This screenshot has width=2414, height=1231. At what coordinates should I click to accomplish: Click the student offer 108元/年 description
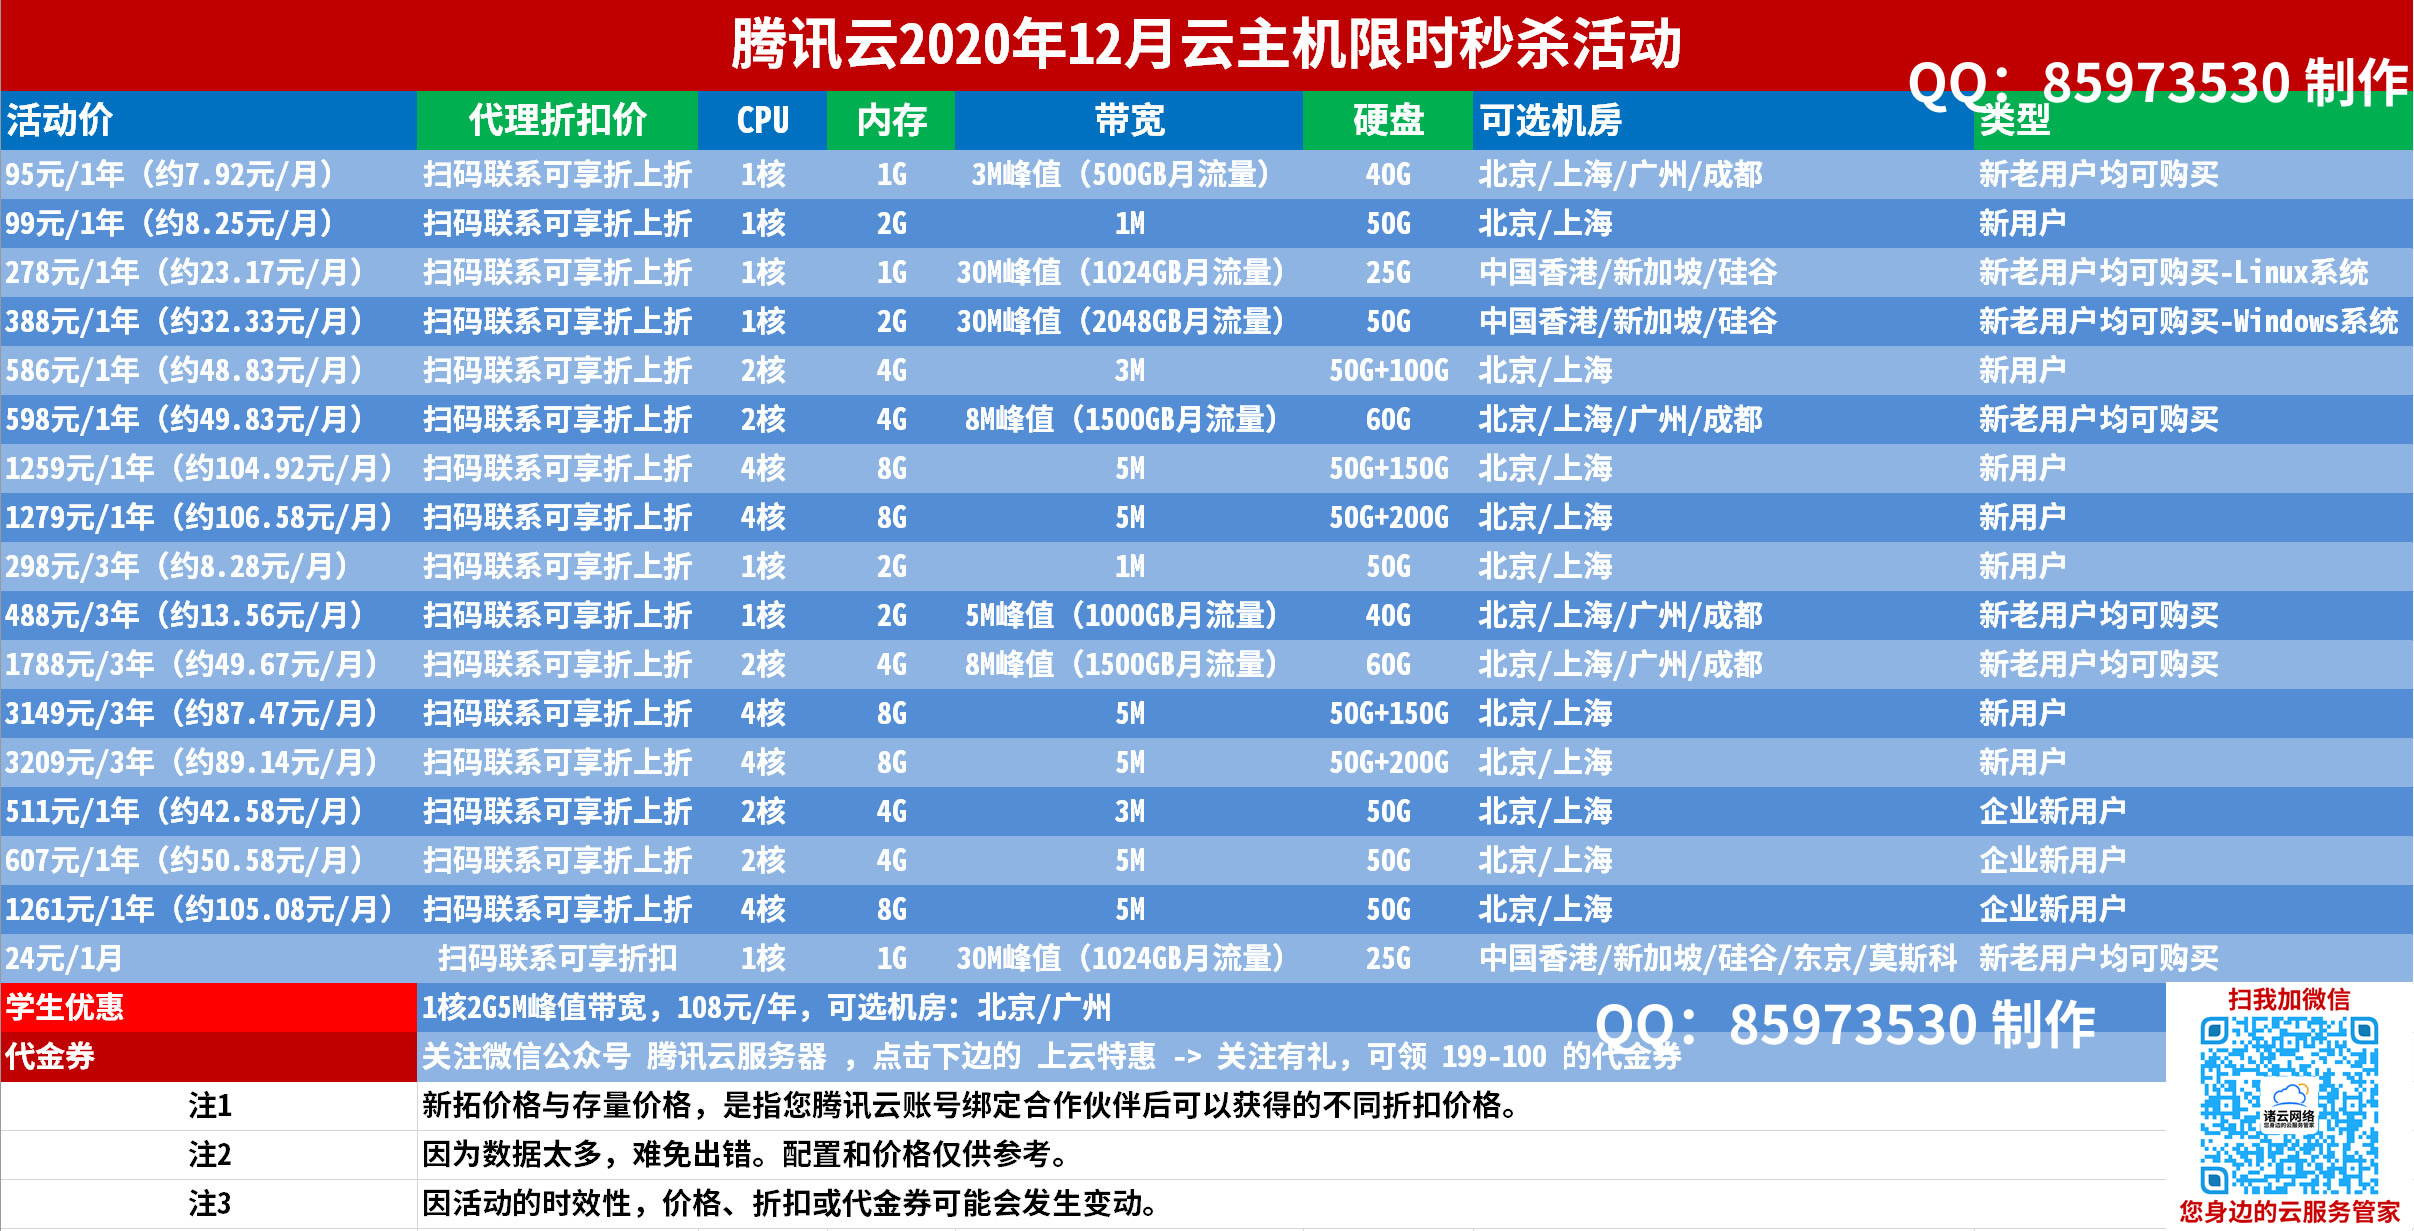[x=766, y=1008]
